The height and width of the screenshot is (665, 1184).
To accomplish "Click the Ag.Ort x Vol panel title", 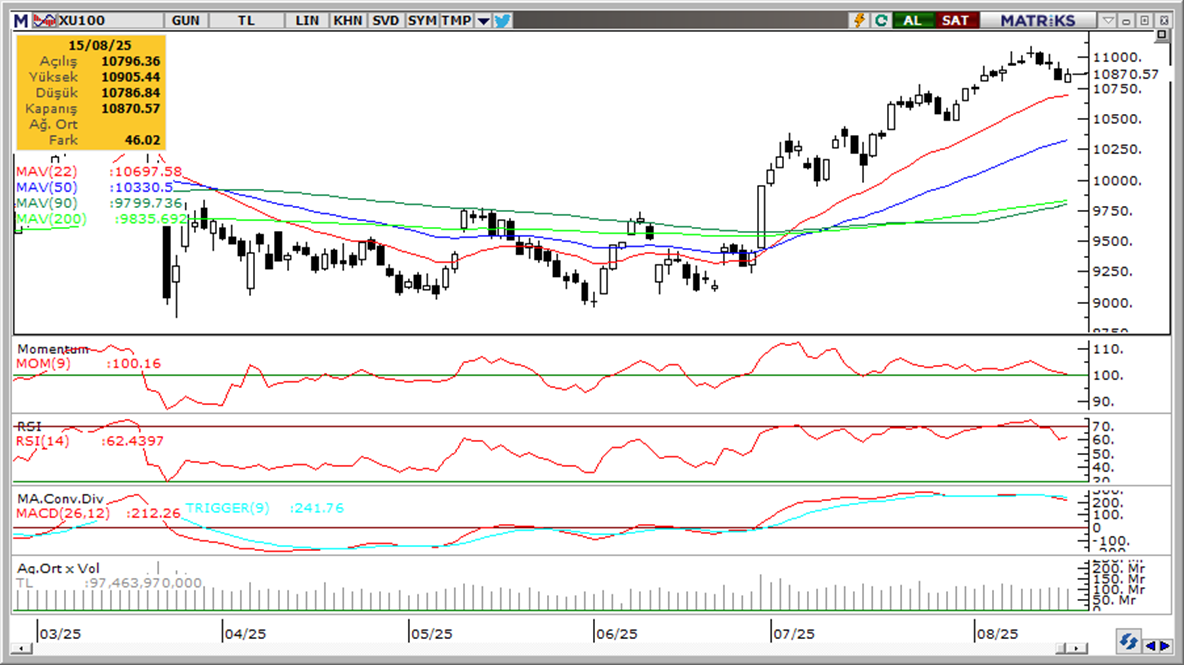I will click(58, 568).
